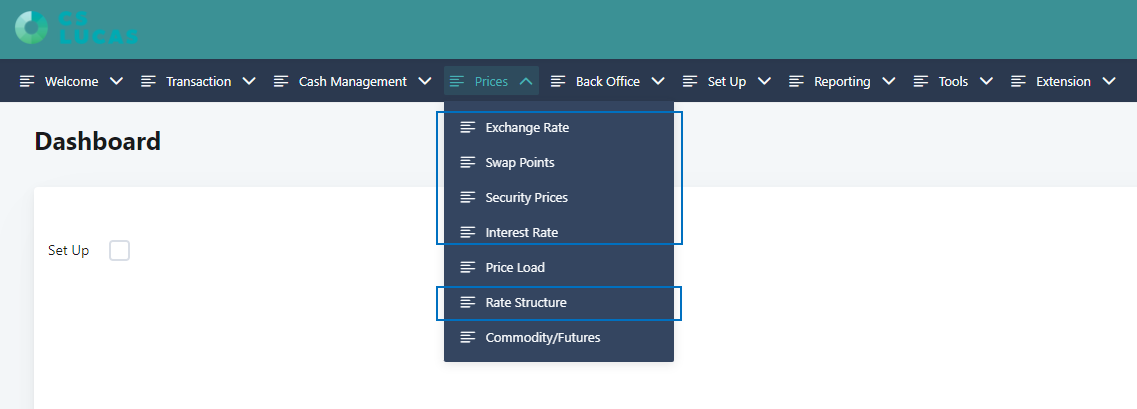Click the Dashboard heading

click(x=97, y=142)
